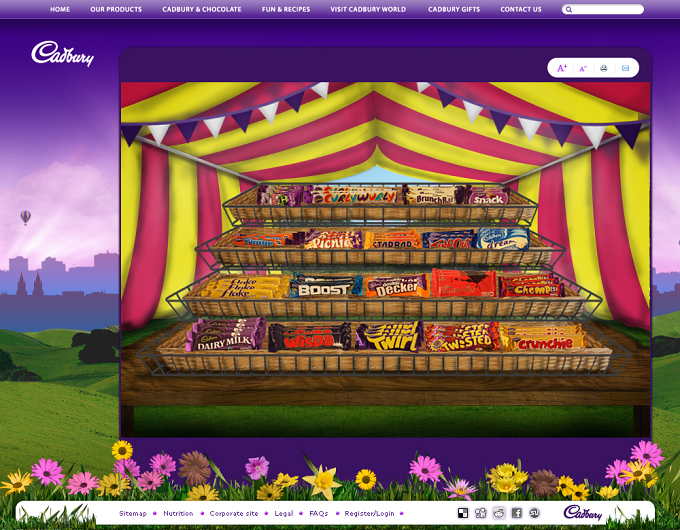Select the Dairy Milk bar

226,334
